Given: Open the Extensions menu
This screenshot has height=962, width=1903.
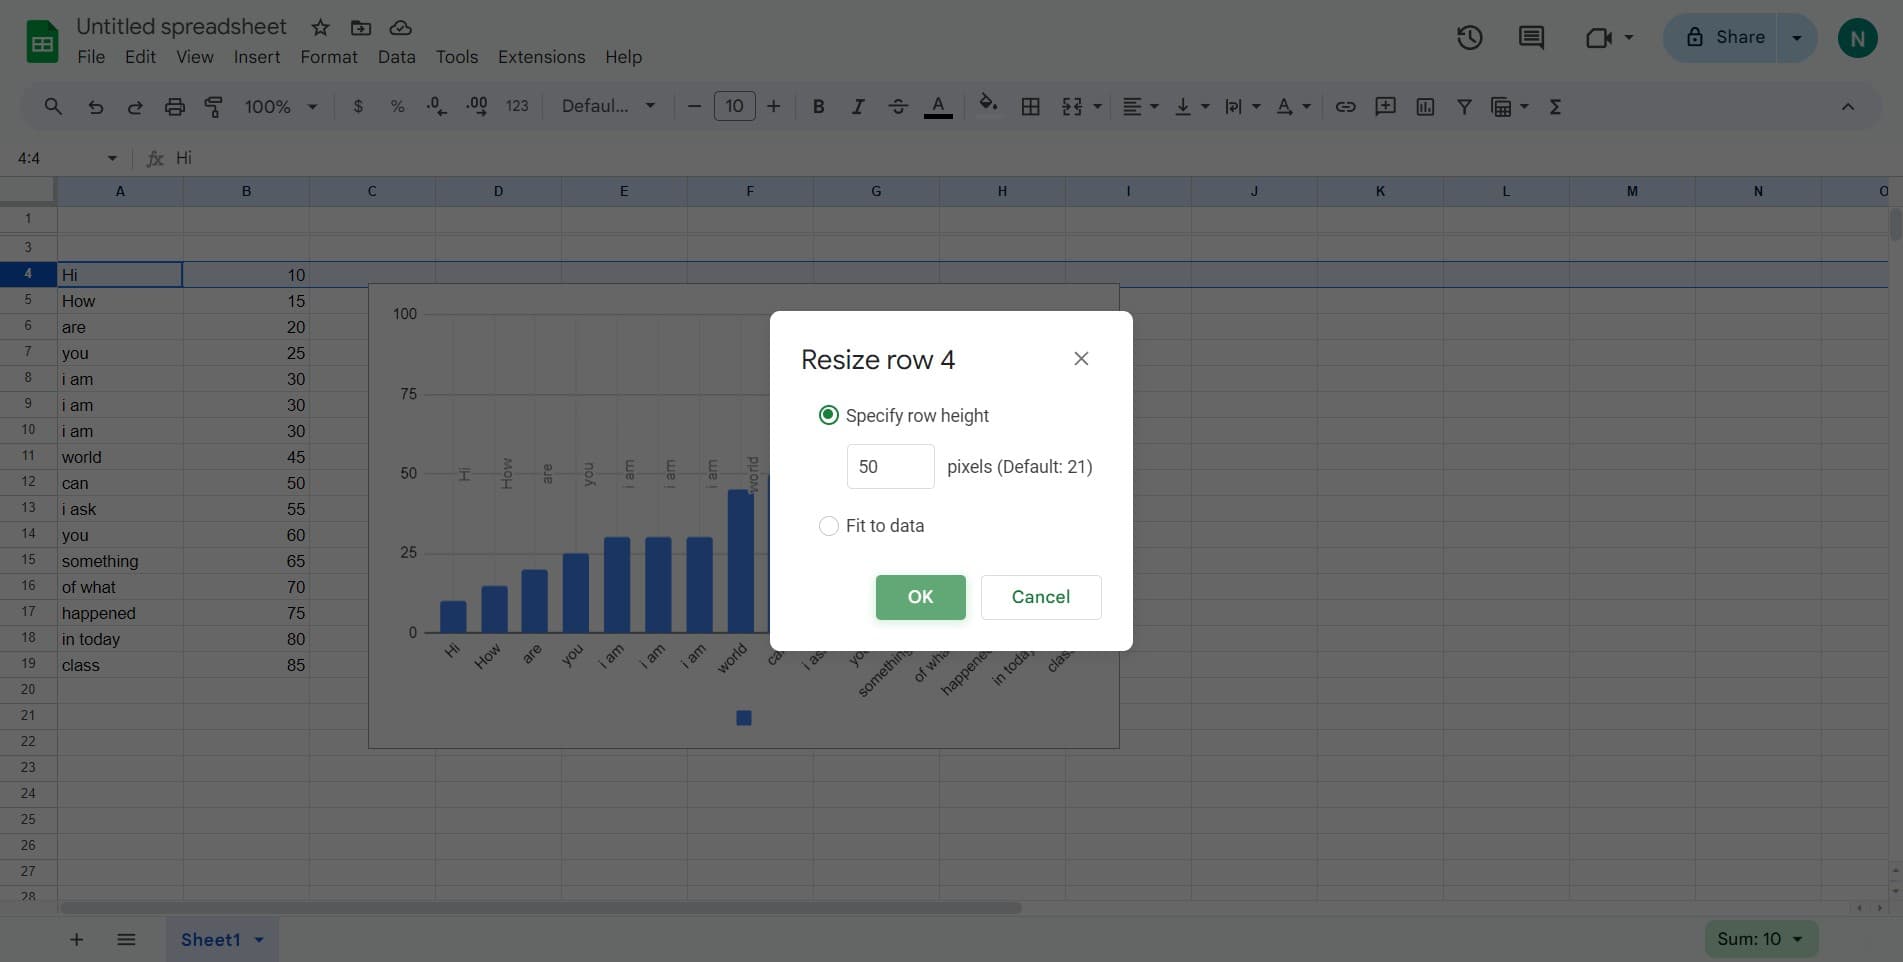Looking at the screenshot, I should click(x=541, y=57).
